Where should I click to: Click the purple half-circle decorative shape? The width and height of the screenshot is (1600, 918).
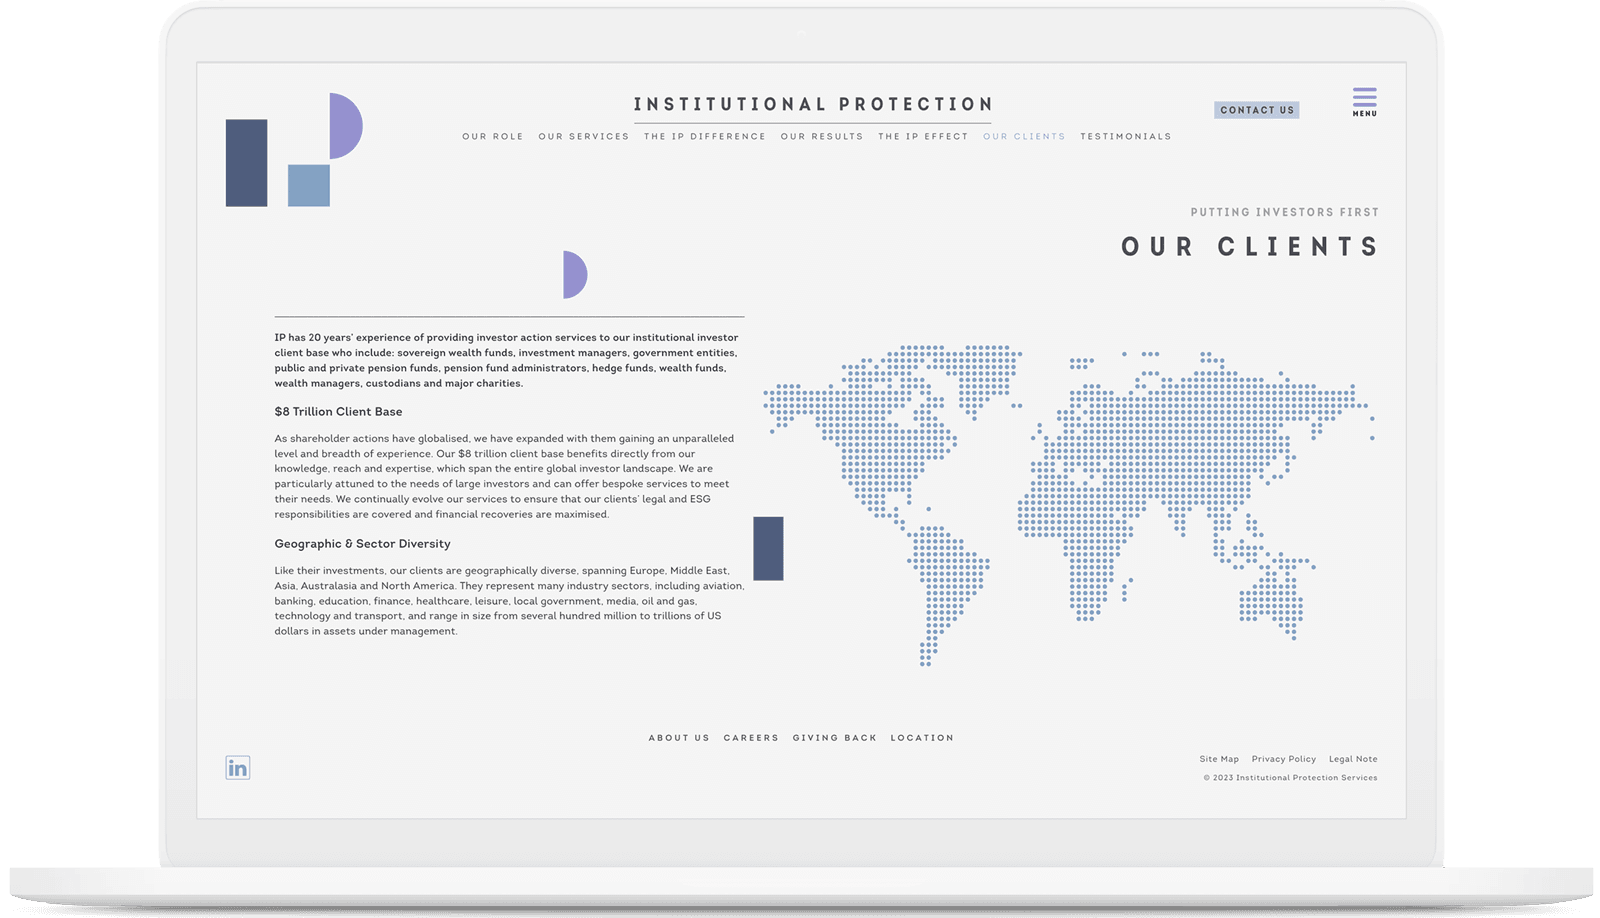pos(574,272)
